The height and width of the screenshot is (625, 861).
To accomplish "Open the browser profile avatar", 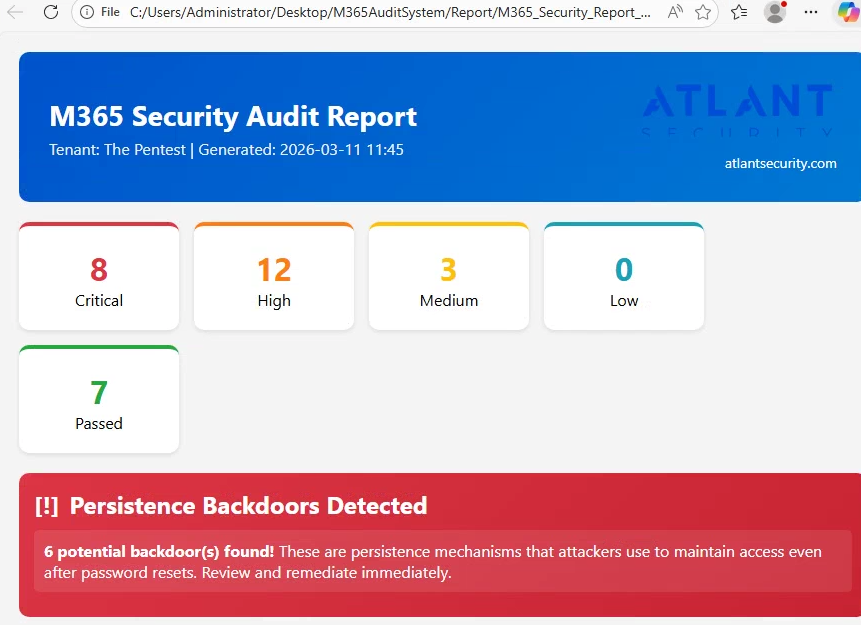I will 775,12.
